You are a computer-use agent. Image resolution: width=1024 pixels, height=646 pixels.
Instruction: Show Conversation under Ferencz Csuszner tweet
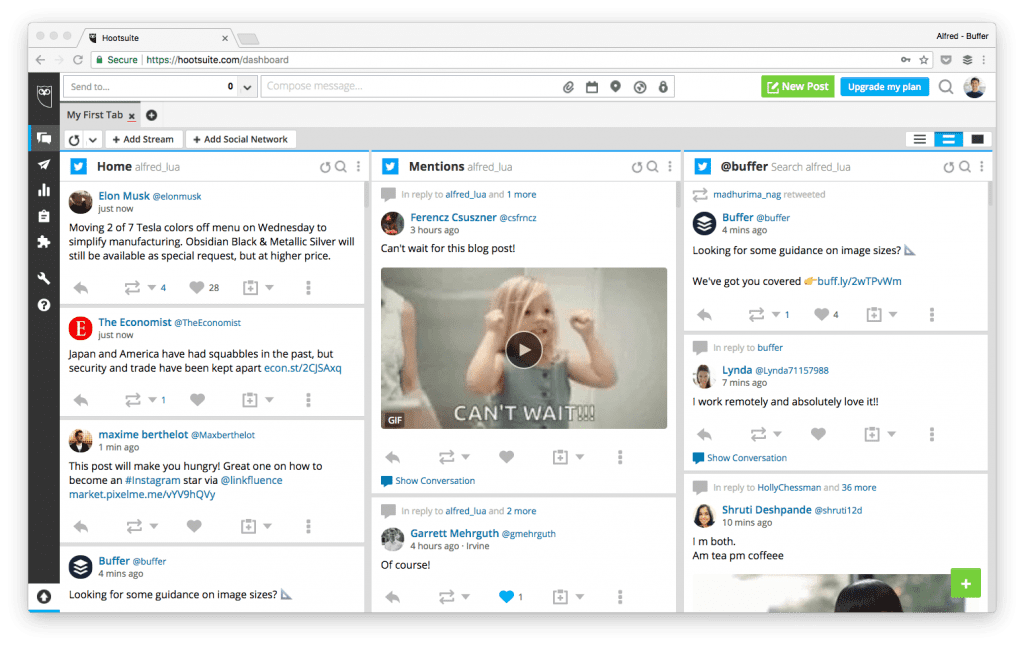click(428, 481)
